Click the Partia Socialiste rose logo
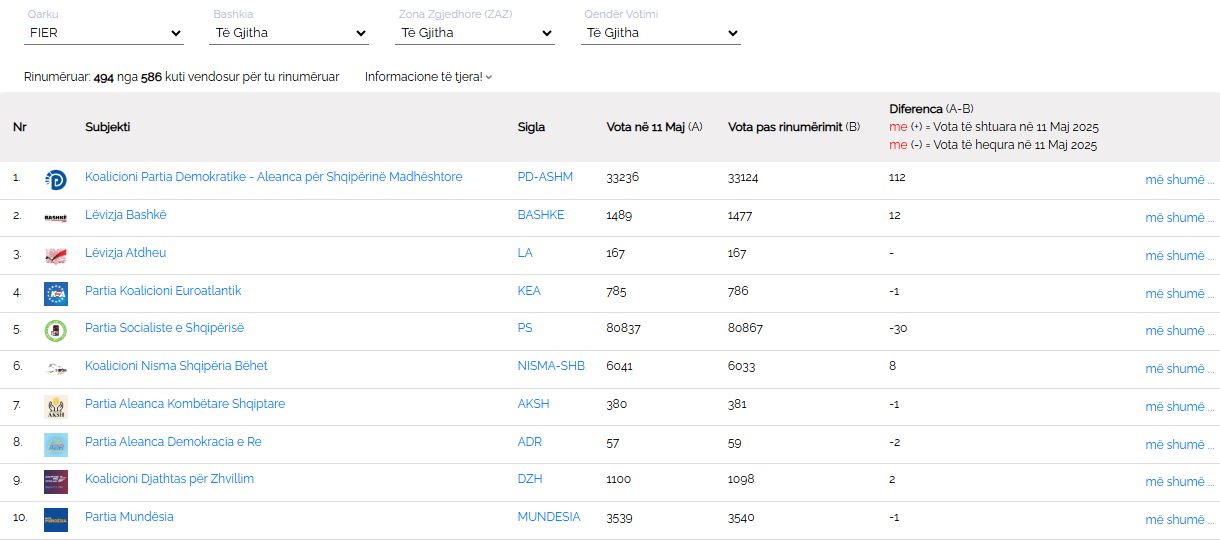This screenshot has height=540, width=1220. pyautogui.click(x=56, y=331)
